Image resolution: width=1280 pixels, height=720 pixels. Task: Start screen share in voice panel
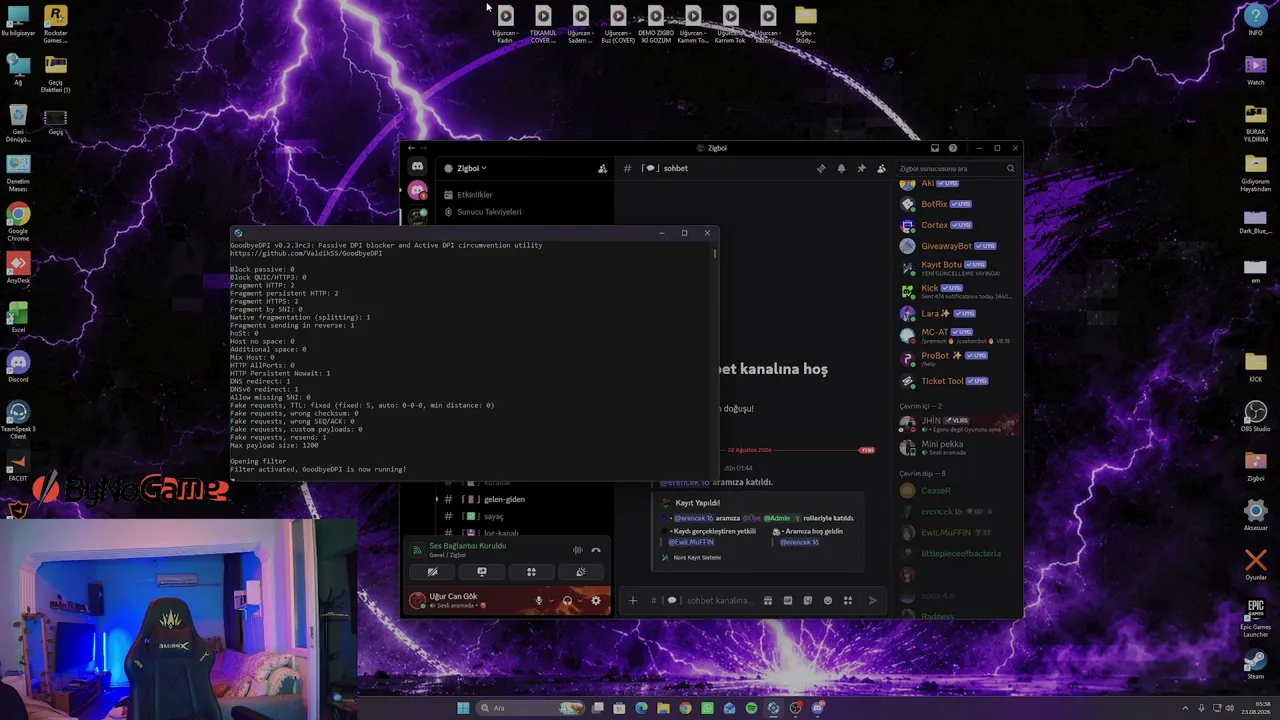pyautogui.click(x=482, y=572)
